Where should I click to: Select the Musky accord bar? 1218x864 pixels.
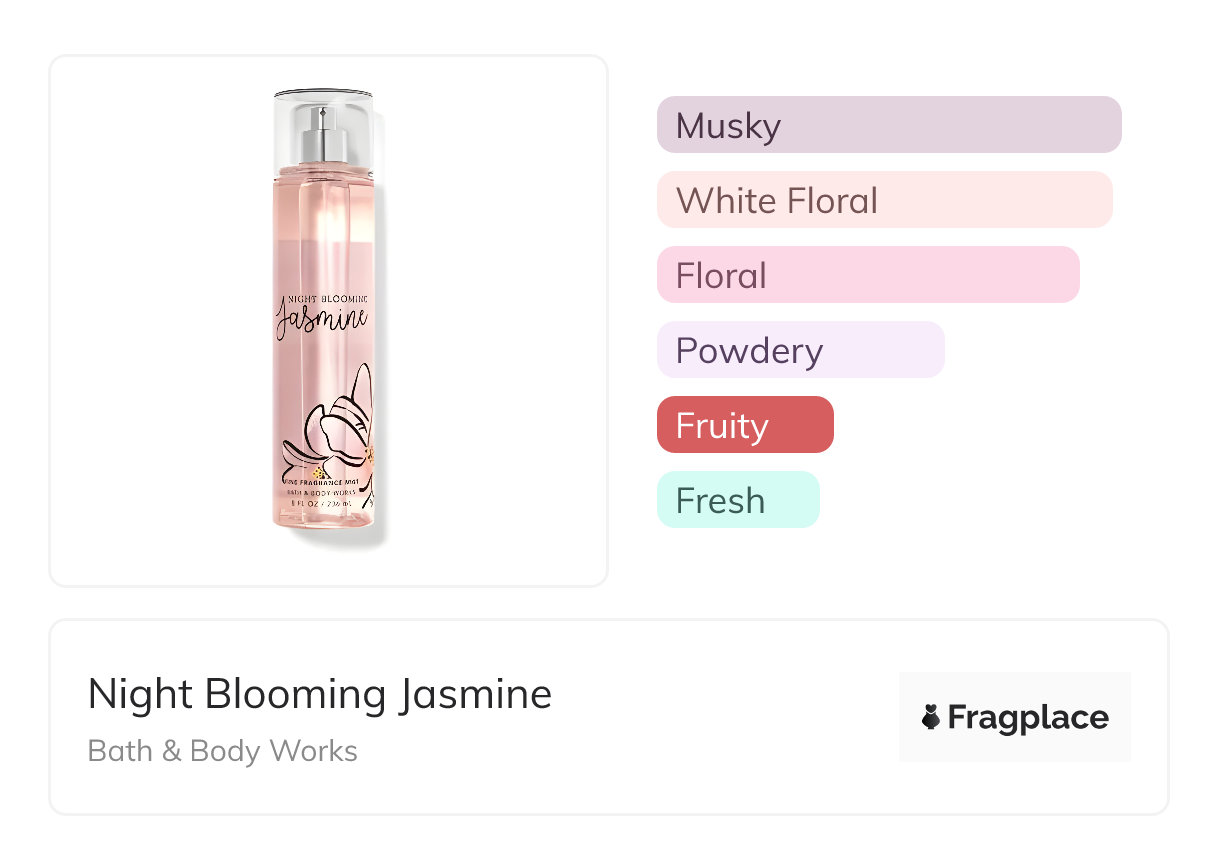tap(888, 125)
